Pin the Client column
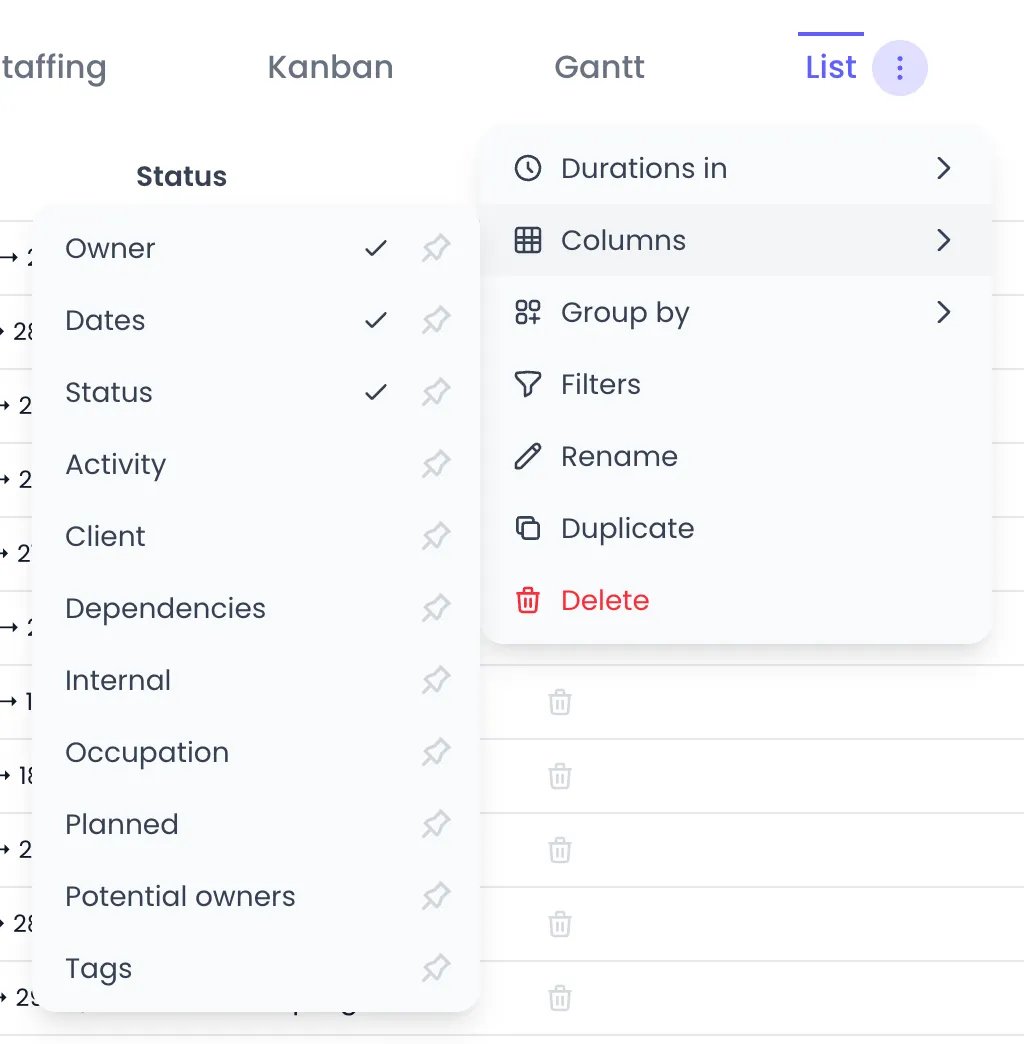The height and width of the screenshot is (1044, 1024). 436,536
